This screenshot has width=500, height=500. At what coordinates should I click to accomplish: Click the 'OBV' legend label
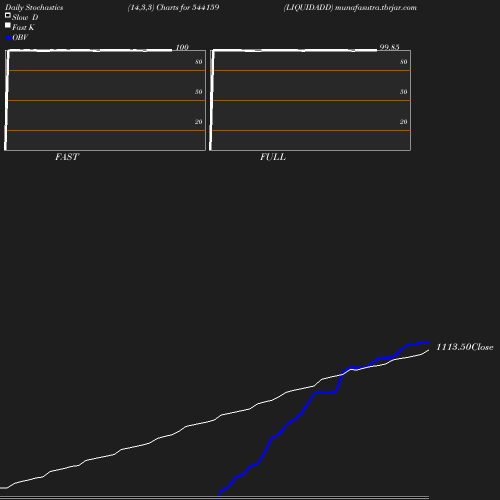pos(20,37)
